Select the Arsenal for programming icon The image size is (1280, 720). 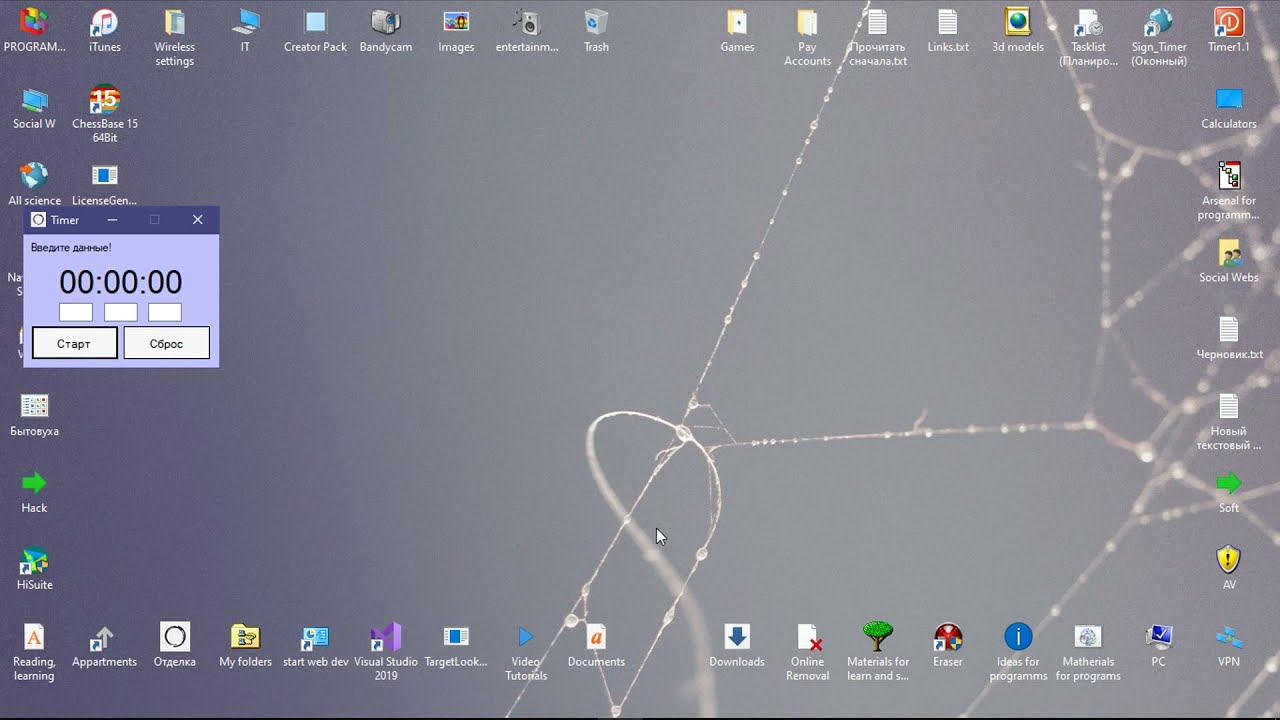(1228, 176)
